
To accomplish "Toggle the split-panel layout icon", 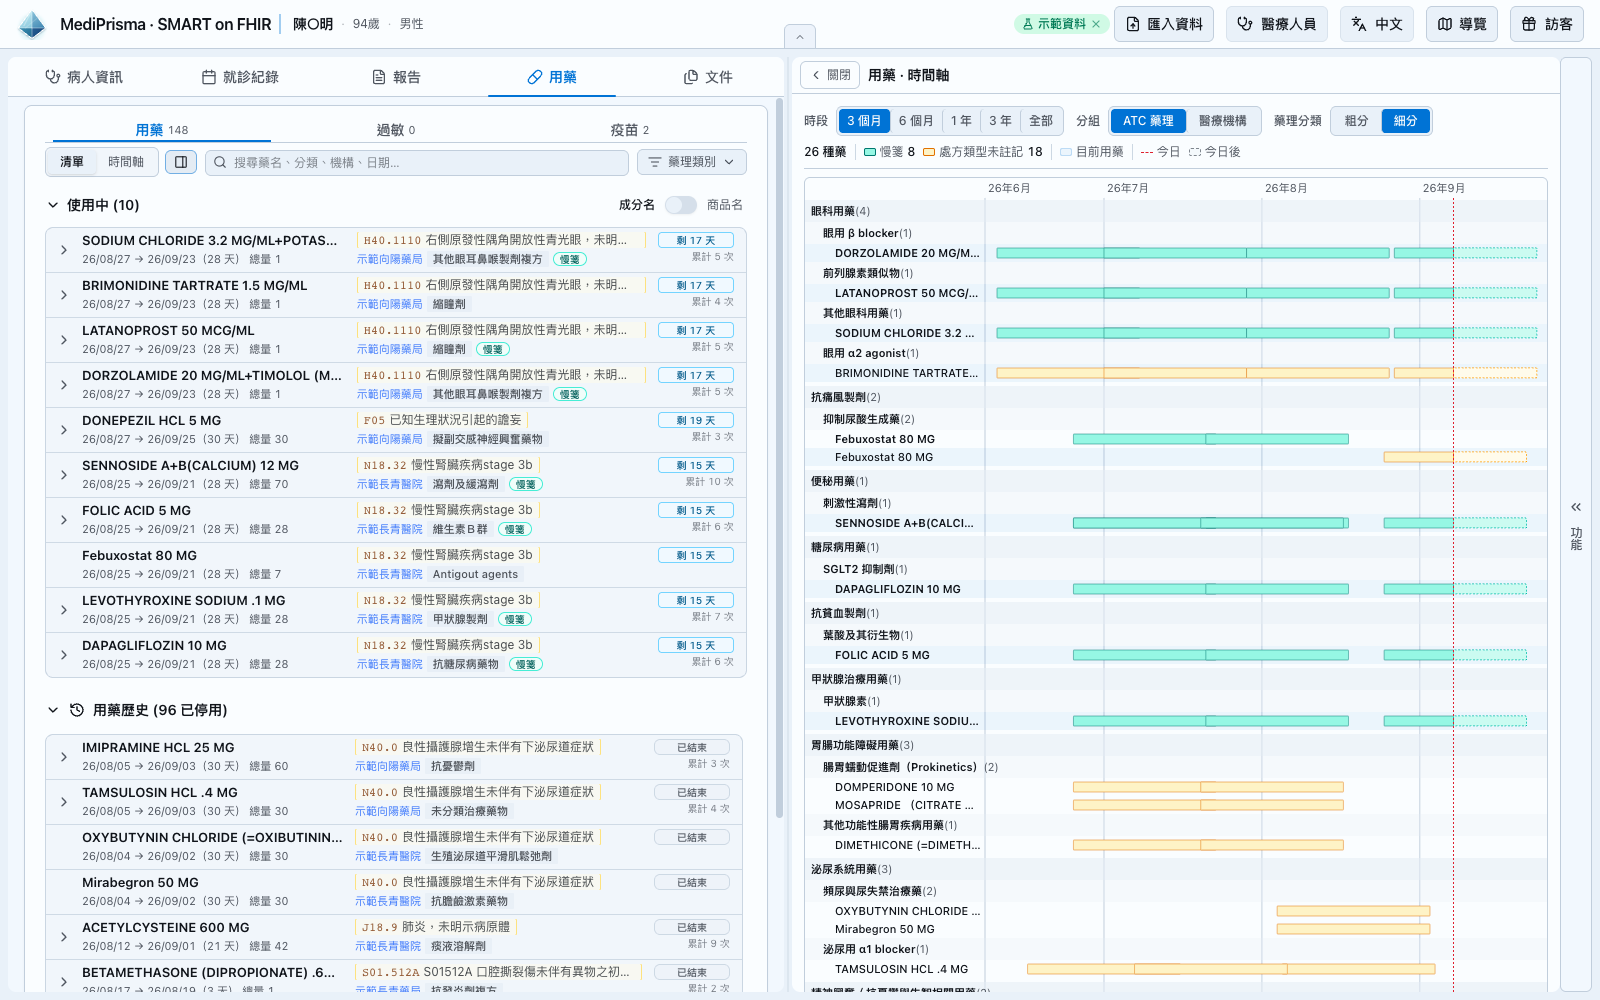I will coord(181,162).
